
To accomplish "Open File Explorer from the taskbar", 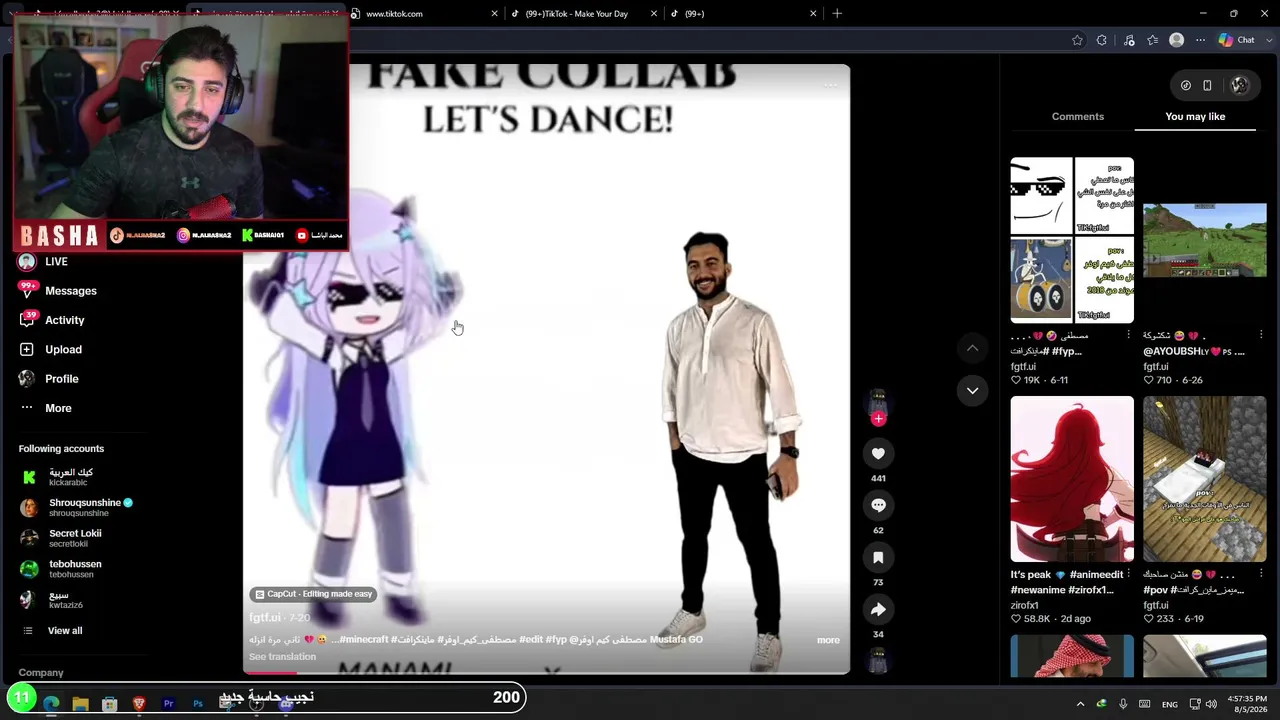I will click(81, 704).
